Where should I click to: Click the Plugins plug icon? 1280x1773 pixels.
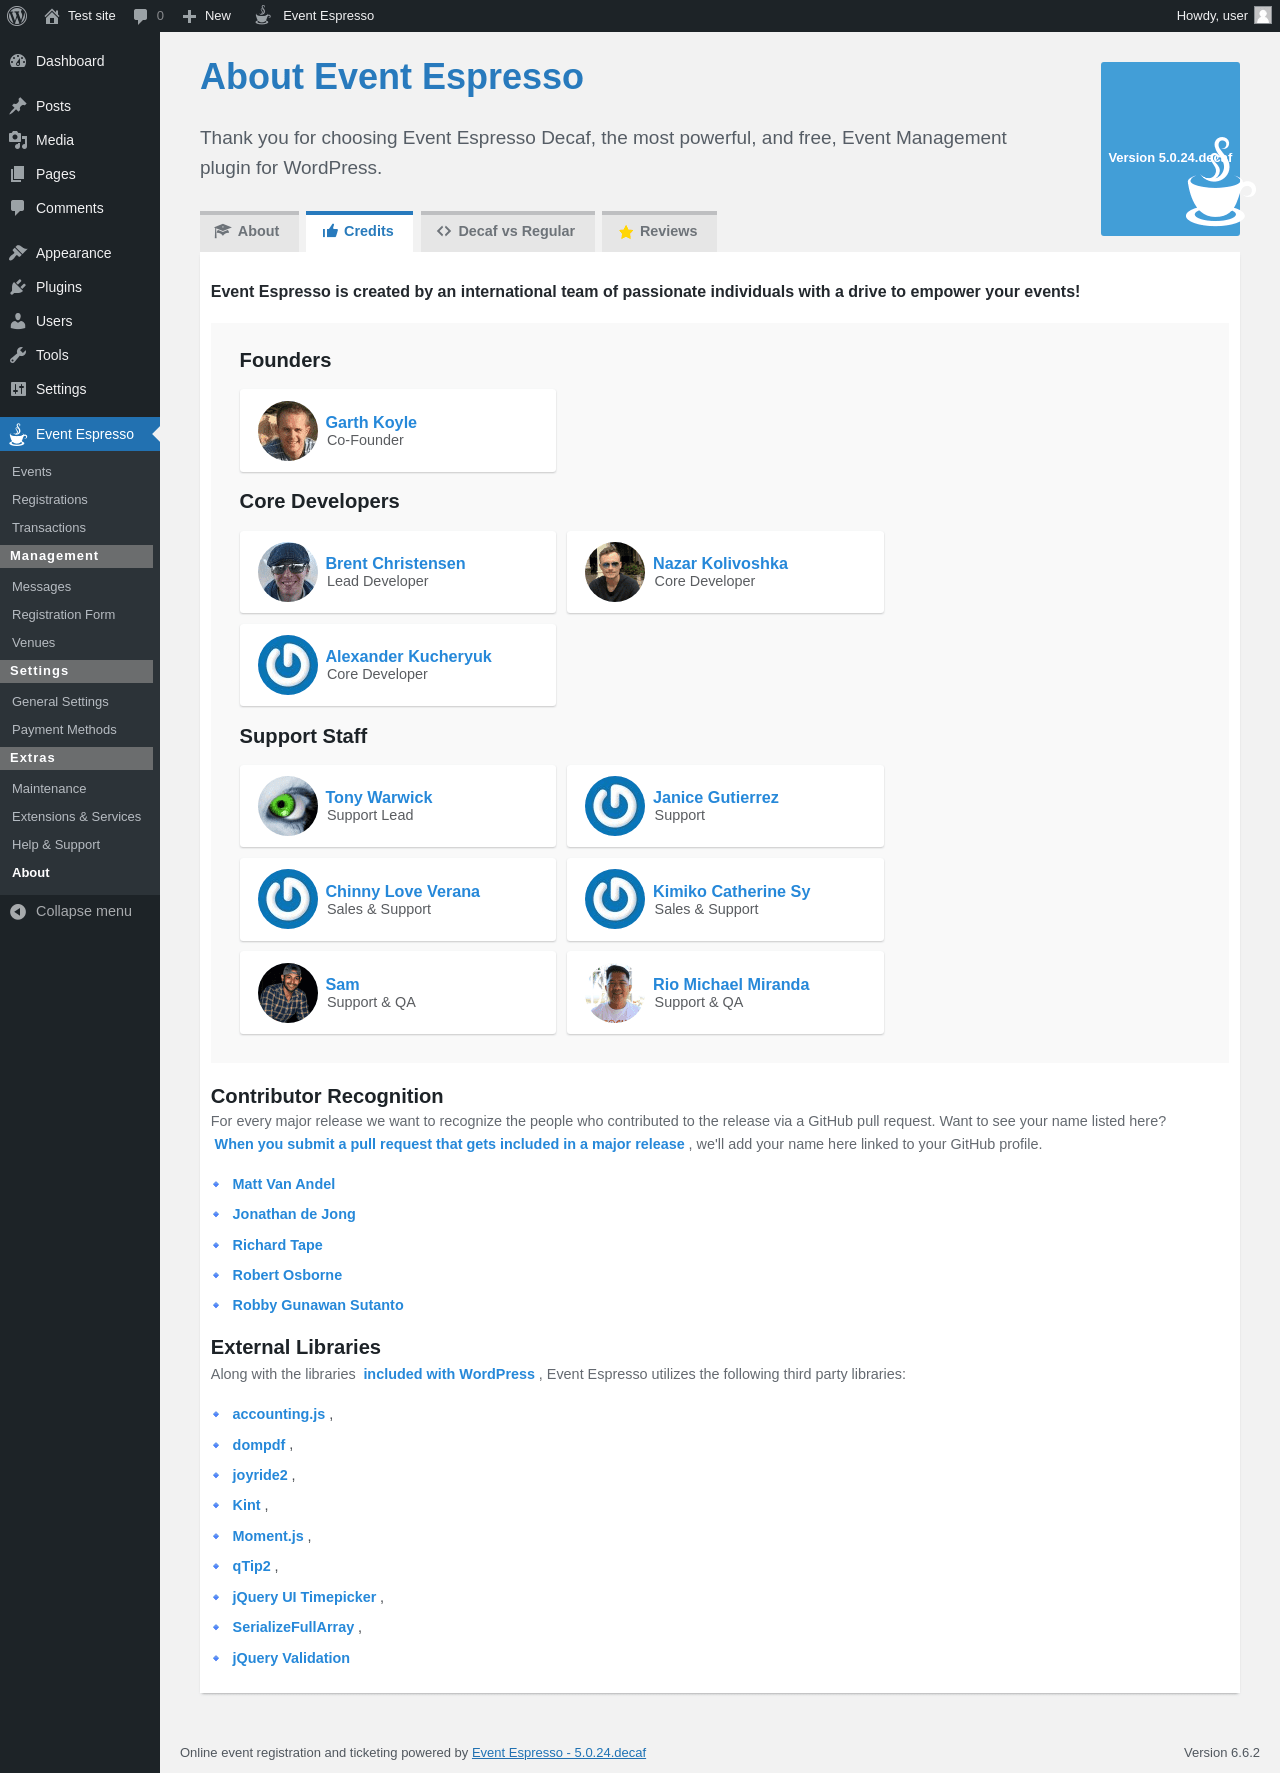coord(18,287)
